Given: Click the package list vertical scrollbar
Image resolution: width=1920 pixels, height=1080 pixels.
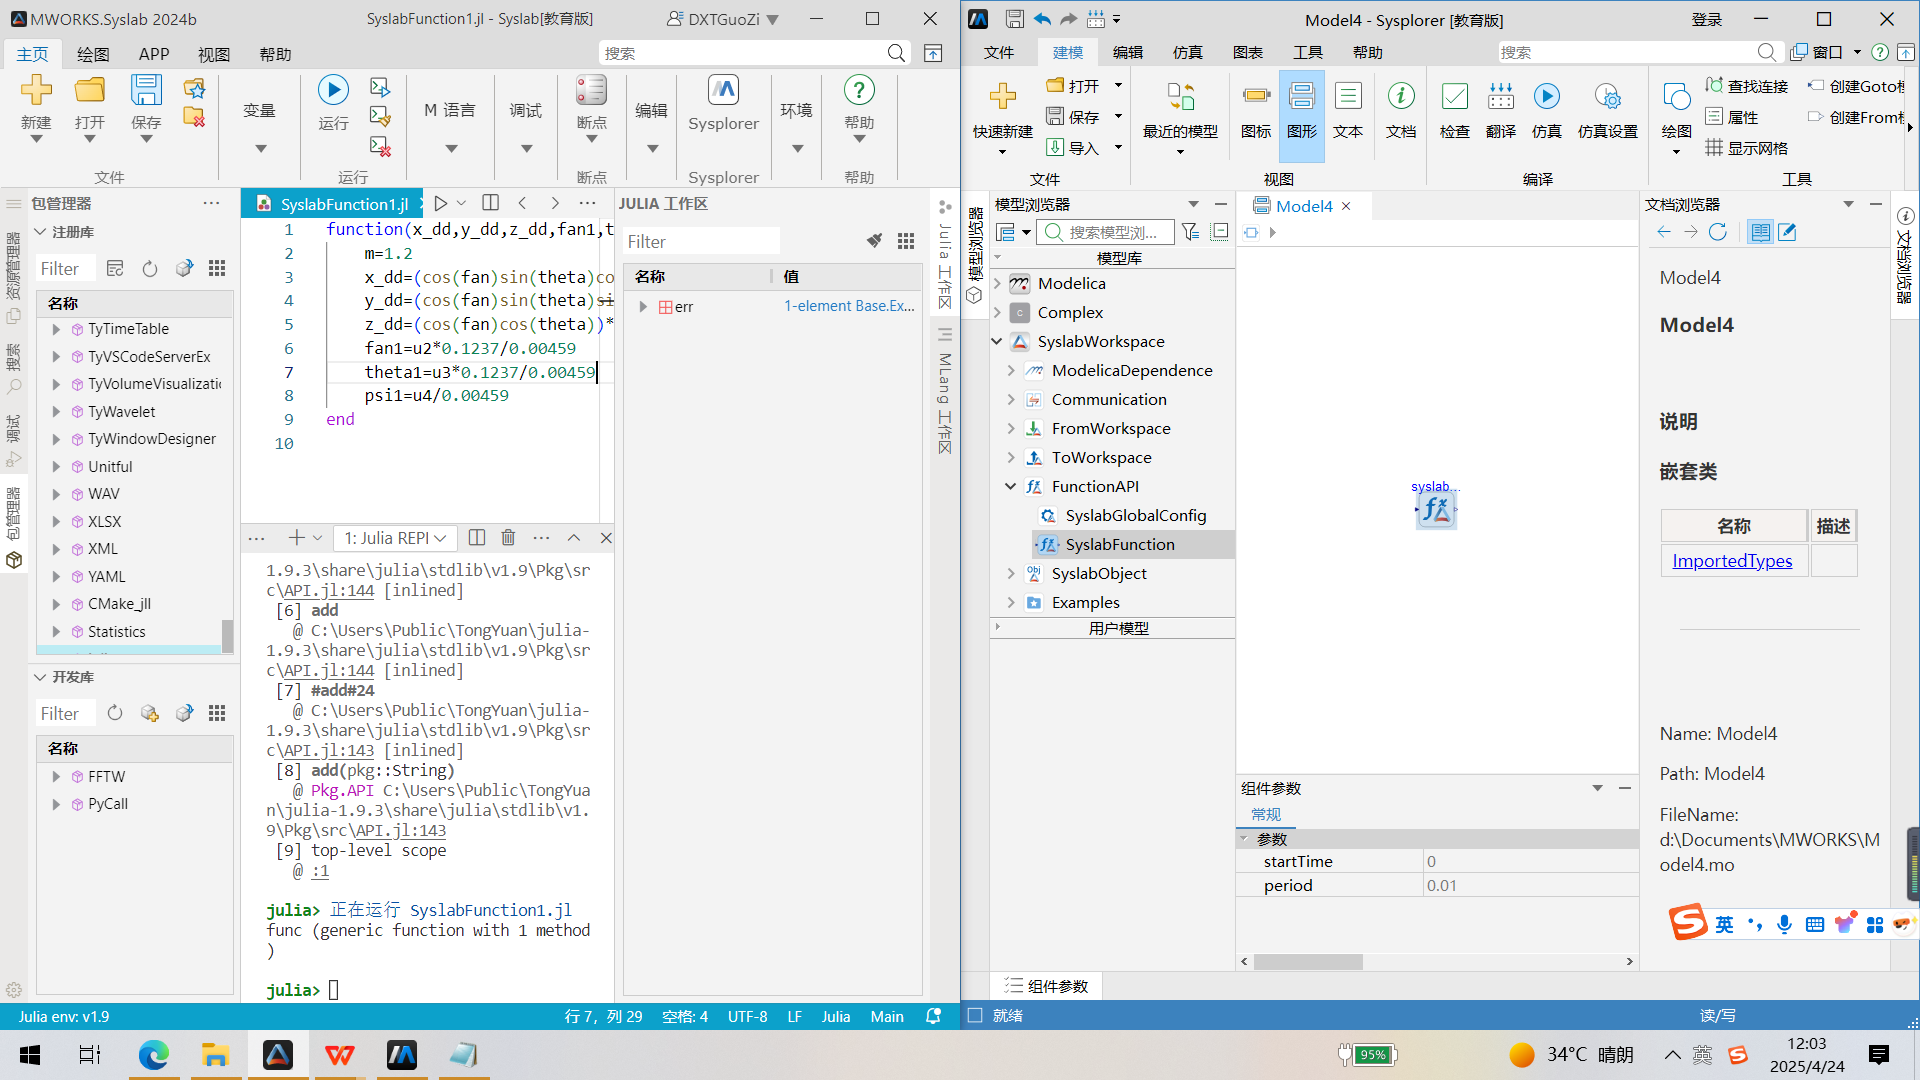Looking at the screenshot, I should click(228, 635).
